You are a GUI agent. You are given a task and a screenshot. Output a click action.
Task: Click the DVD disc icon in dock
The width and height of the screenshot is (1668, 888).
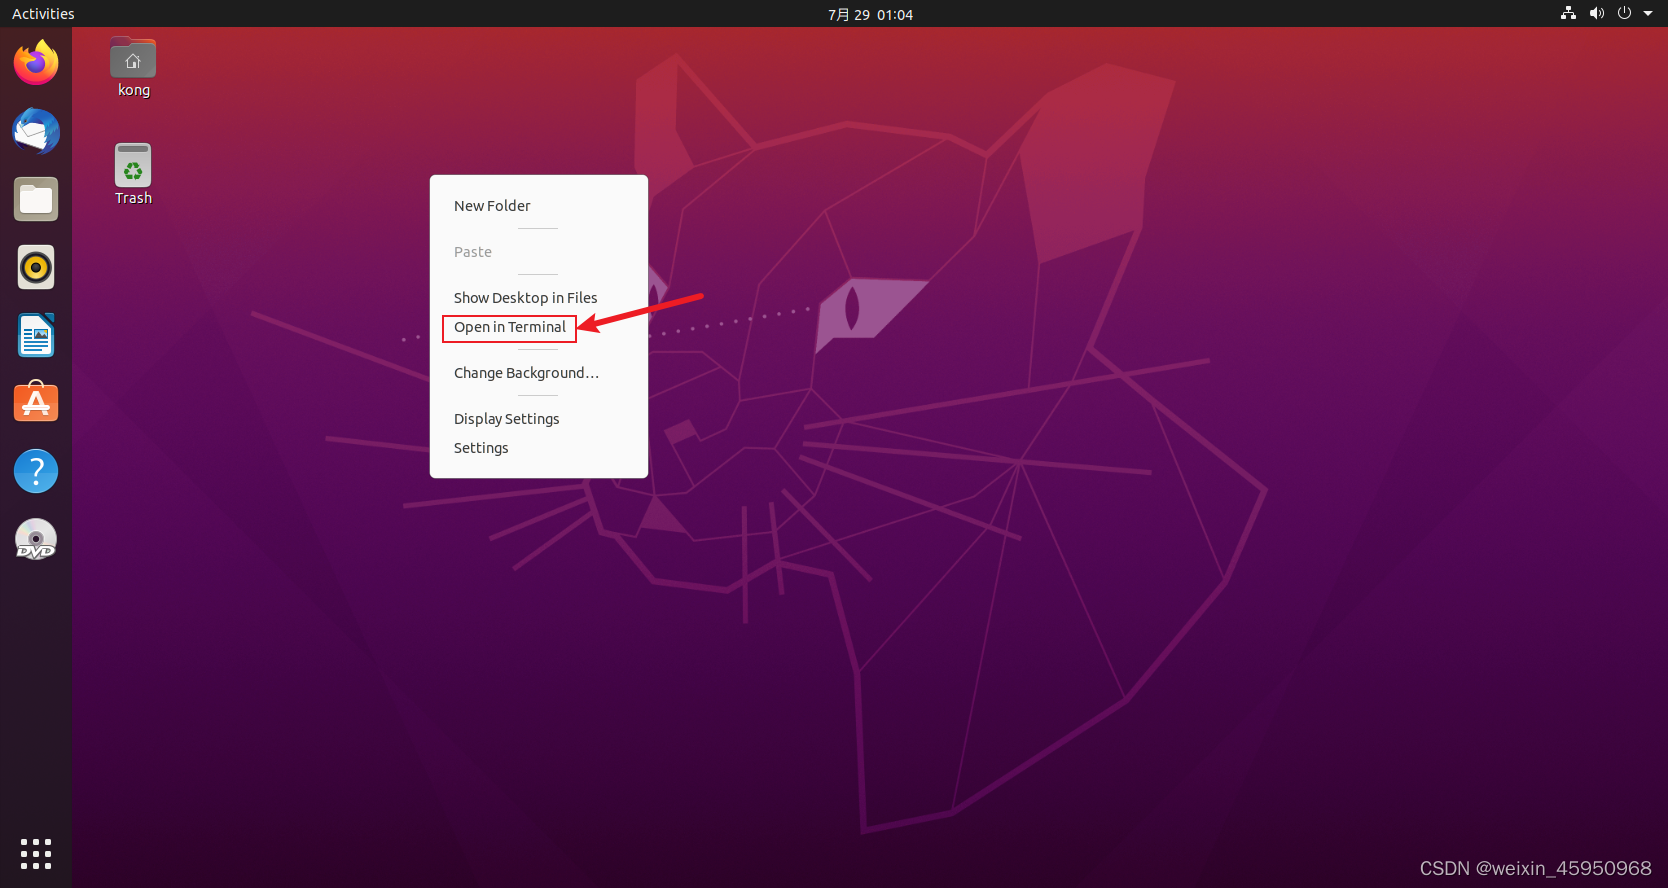click(x=36, y=539)
